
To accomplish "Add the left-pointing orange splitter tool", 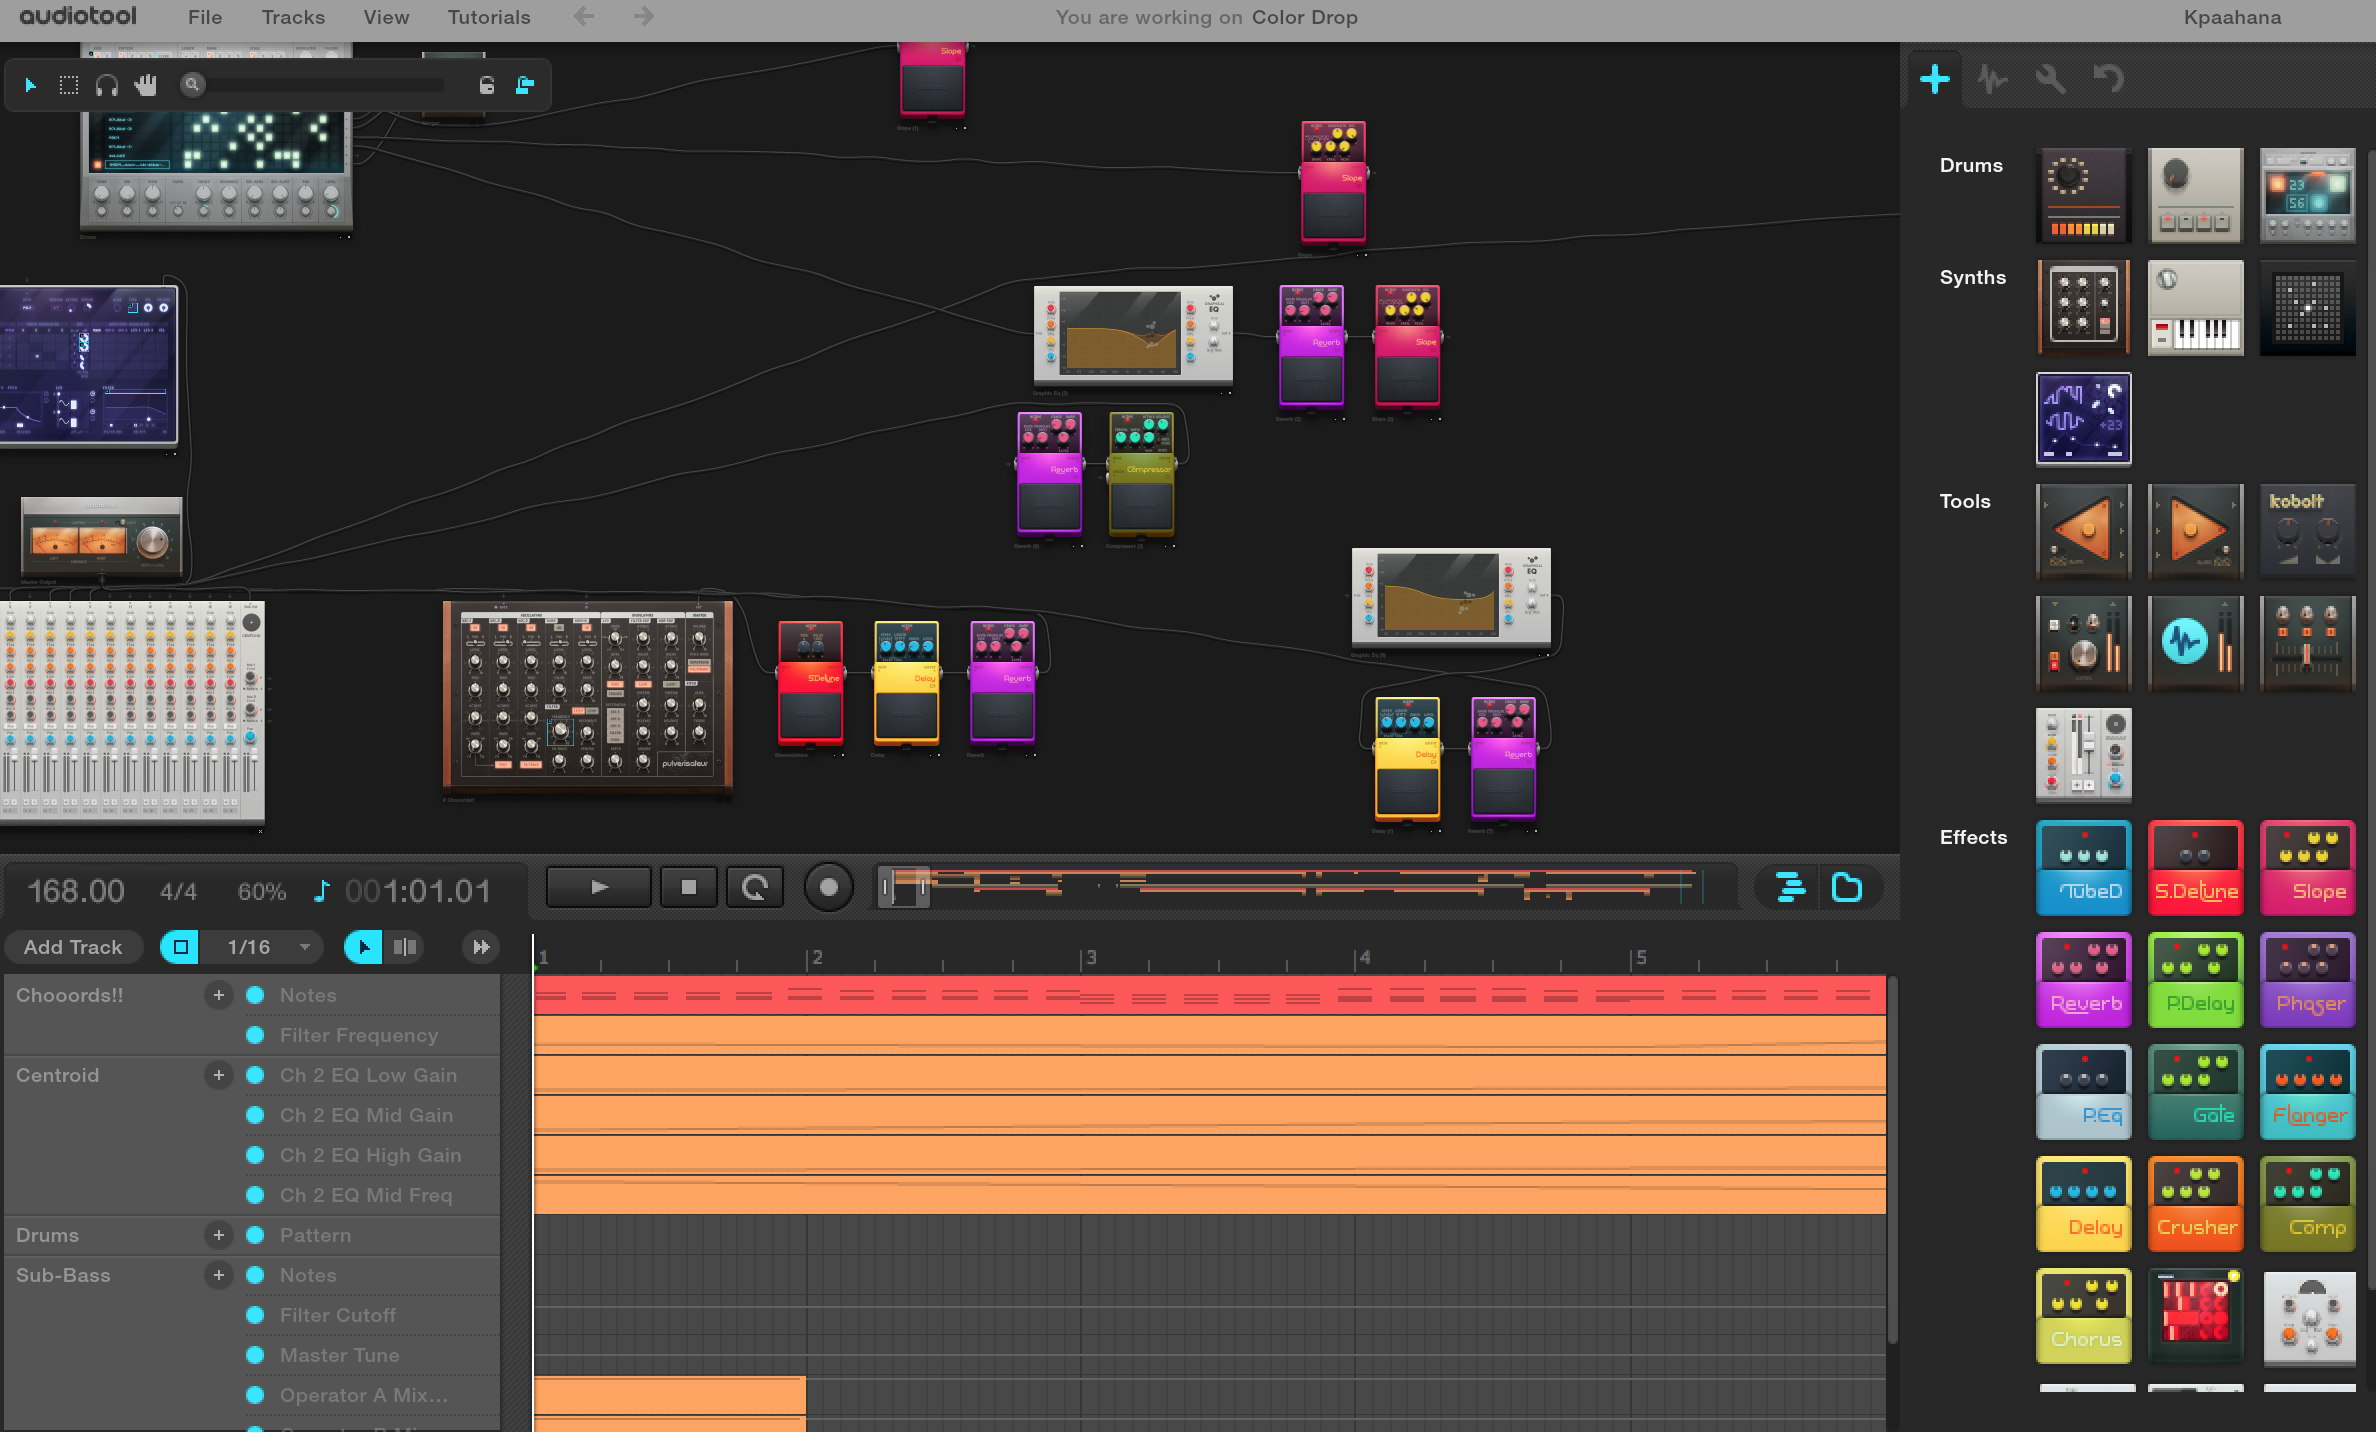I will pos(2084,532).
